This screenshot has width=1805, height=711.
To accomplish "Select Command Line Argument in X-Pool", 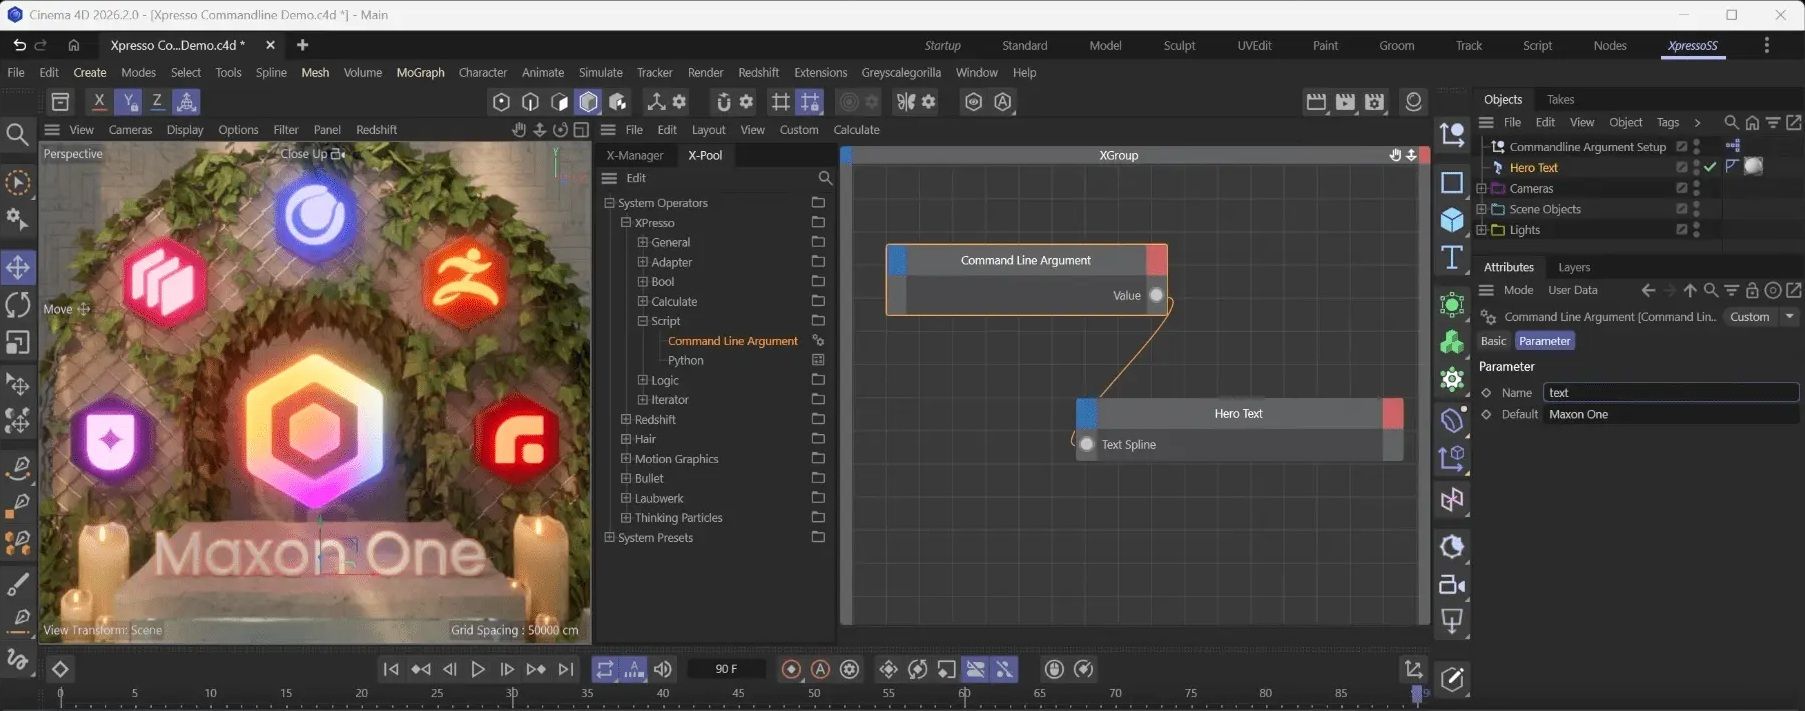I will pyautogui.click(x=732, y=341).
